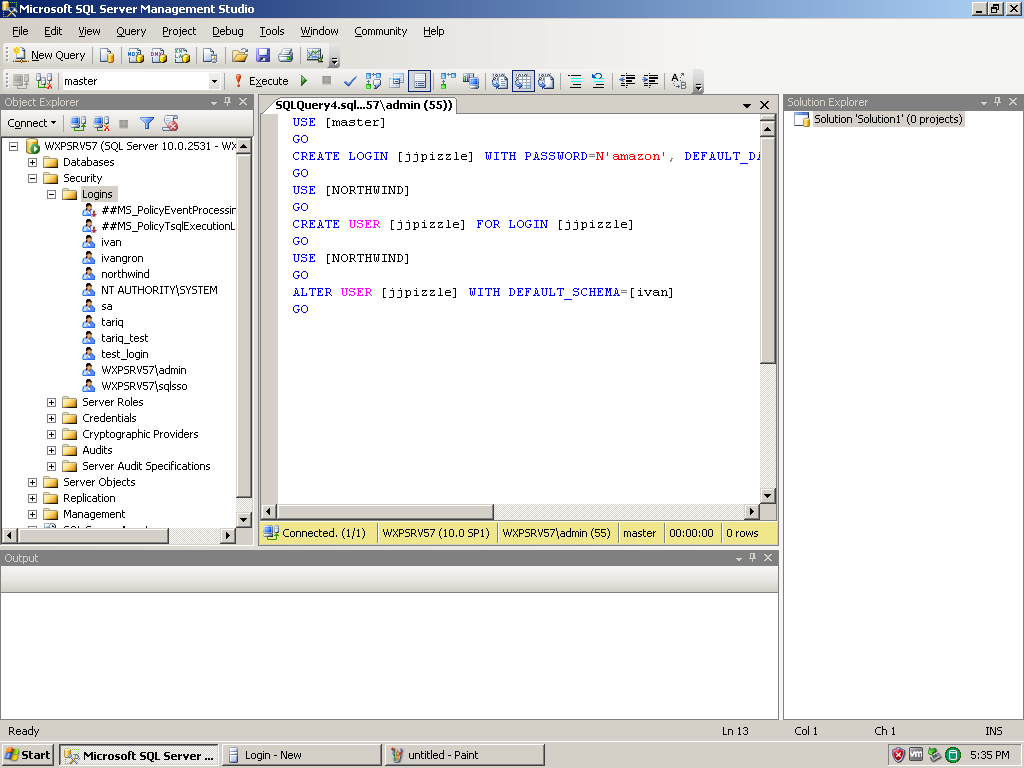1024x768 pixels.
Task: Toggle Include Actual Execution Plan
Action: point(448,81)
